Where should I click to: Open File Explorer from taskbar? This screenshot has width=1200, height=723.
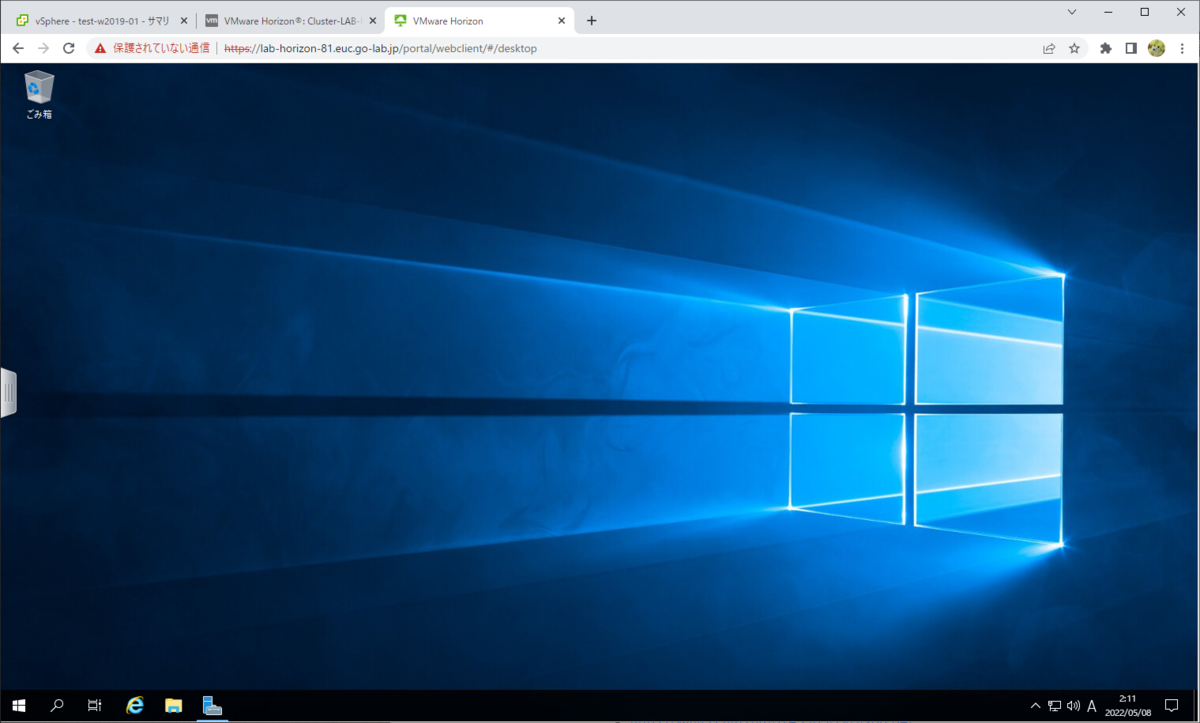[x=173, y=706]
